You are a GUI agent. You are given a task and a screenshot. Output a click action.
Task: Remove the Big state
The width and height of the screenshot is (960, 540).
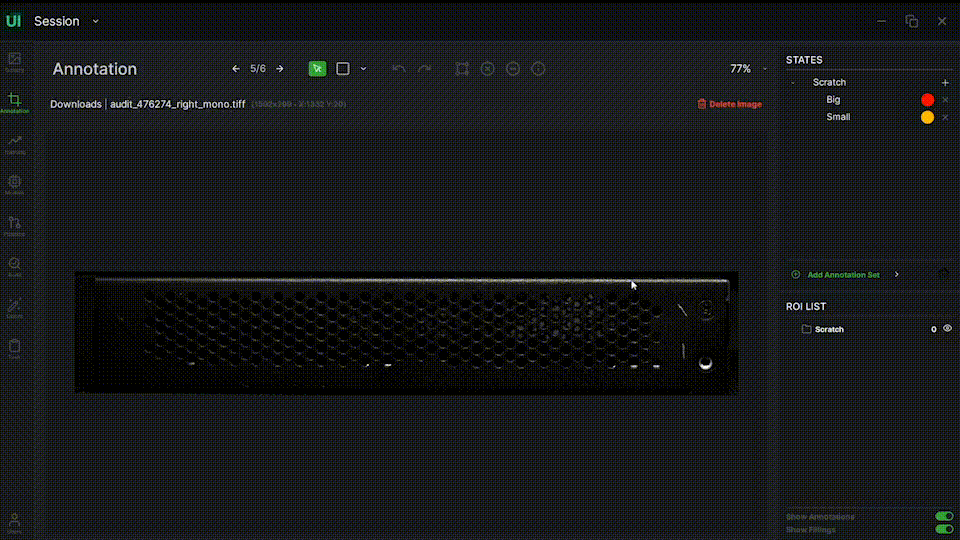point(945,100)
